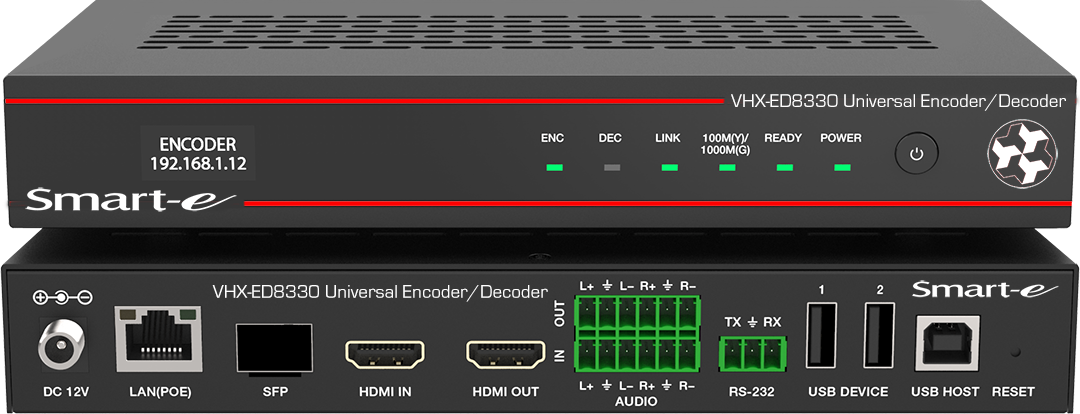Click USB device port number 2
This screenshot has width=1080, height=414.
[879, 335]
